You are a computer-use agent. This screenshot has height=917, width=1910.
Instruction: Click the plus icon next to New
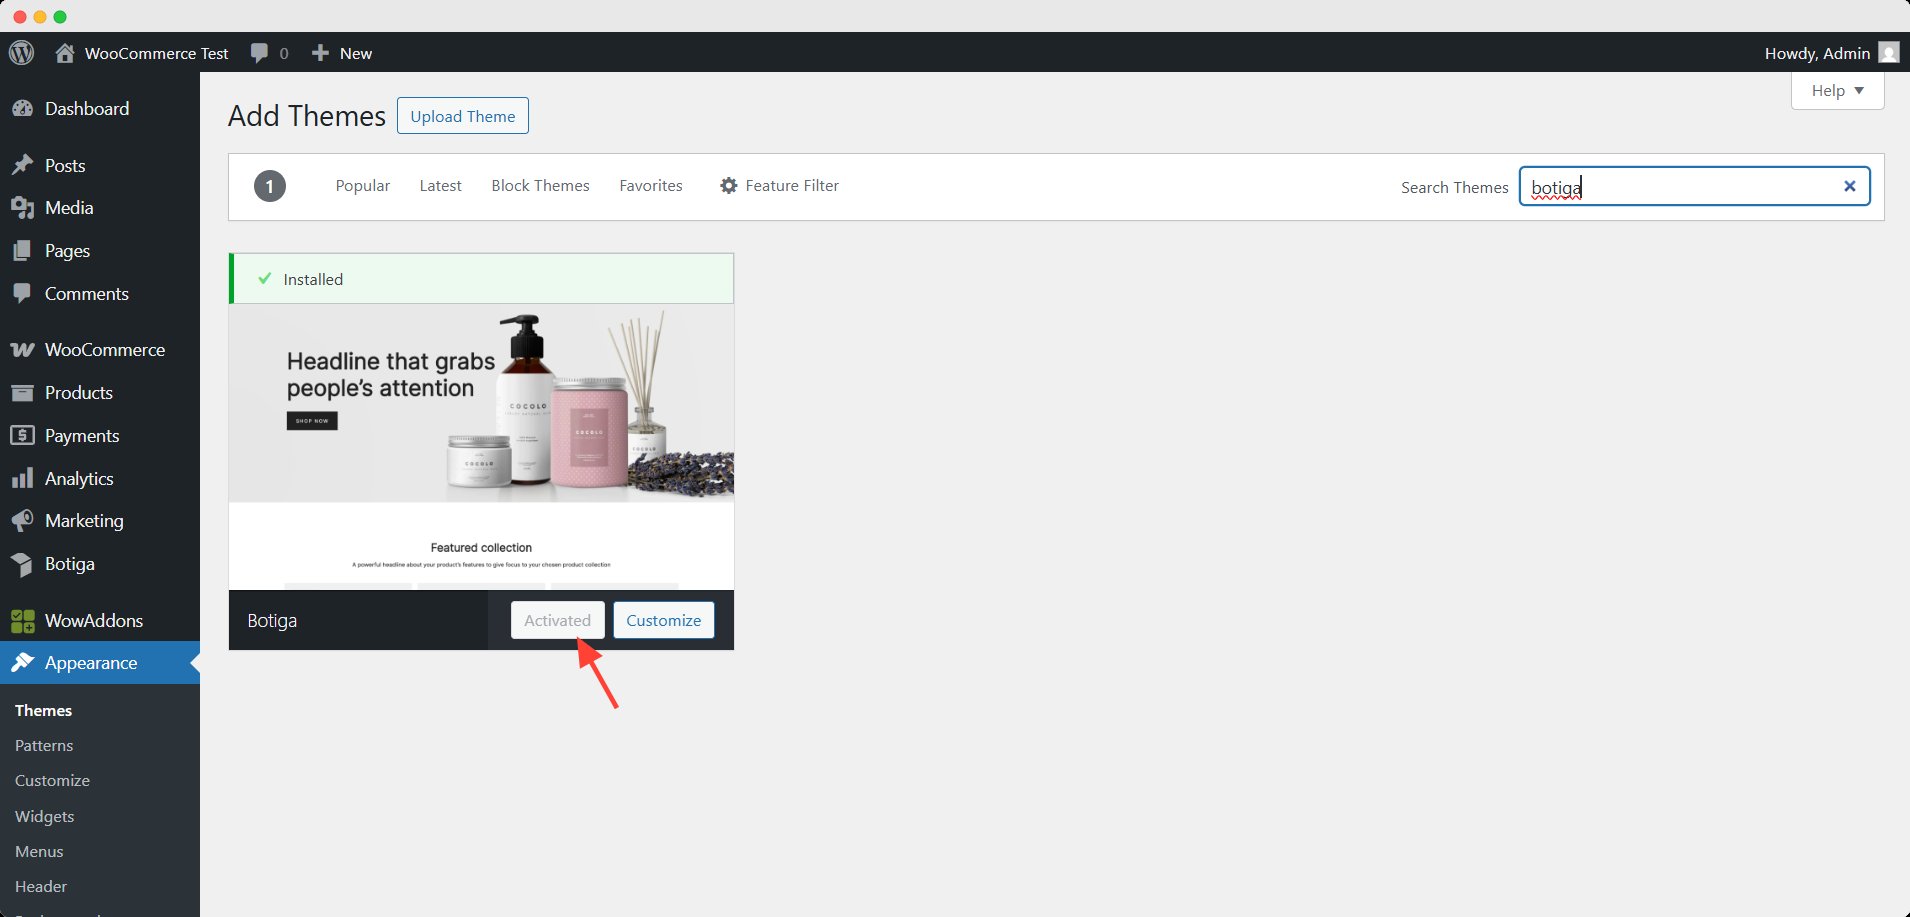point(320,53)
